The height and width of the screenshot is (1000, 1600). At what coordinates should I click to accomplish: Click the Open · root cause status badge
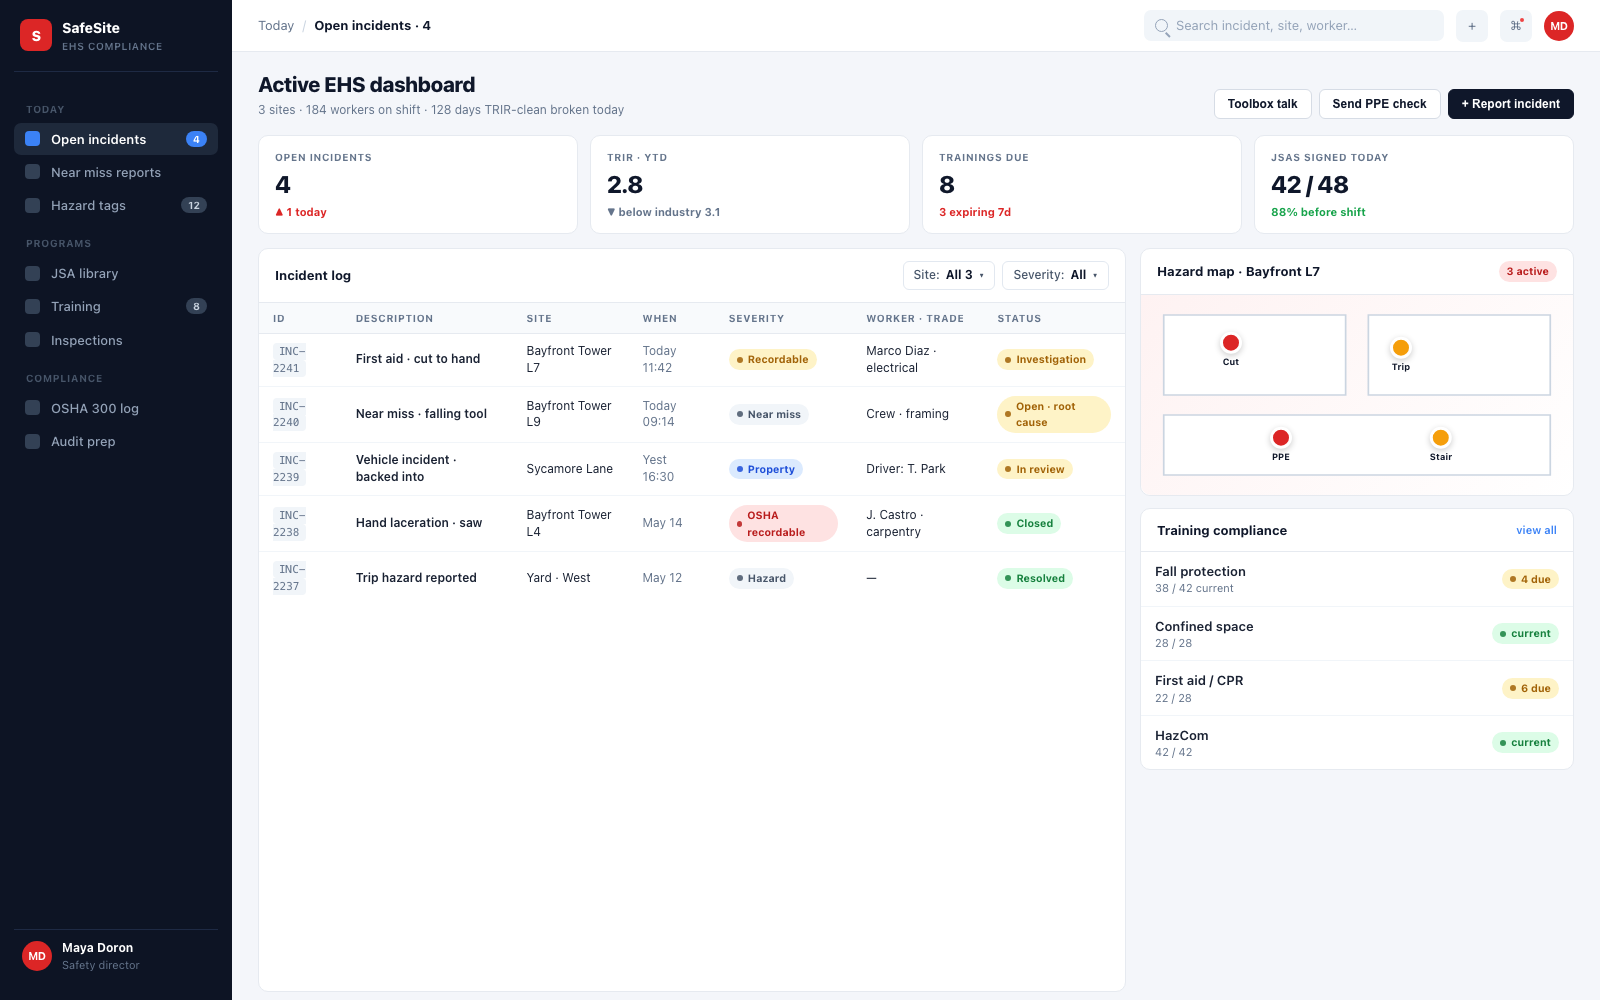pos(1053,415)
